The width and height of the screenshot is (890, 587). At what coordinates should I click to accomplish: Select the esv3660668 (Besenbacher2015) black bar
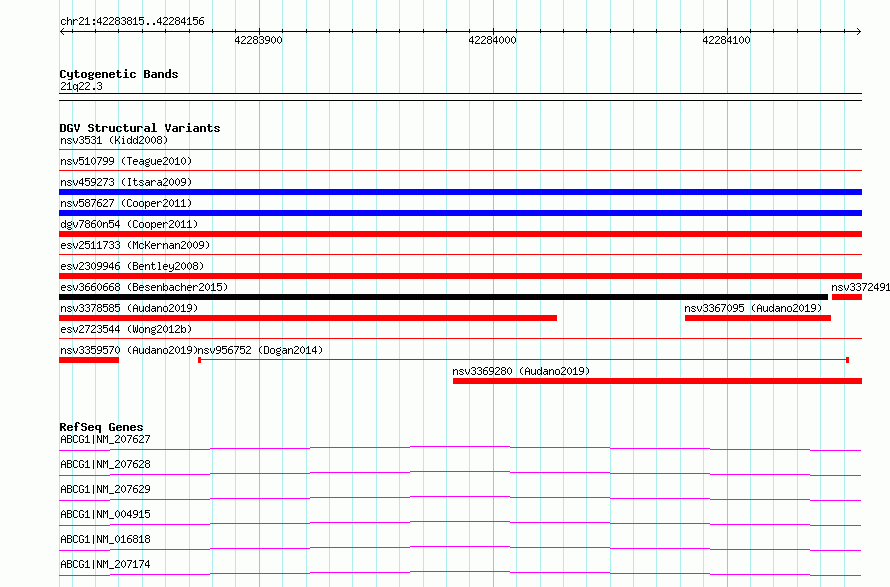443,297
